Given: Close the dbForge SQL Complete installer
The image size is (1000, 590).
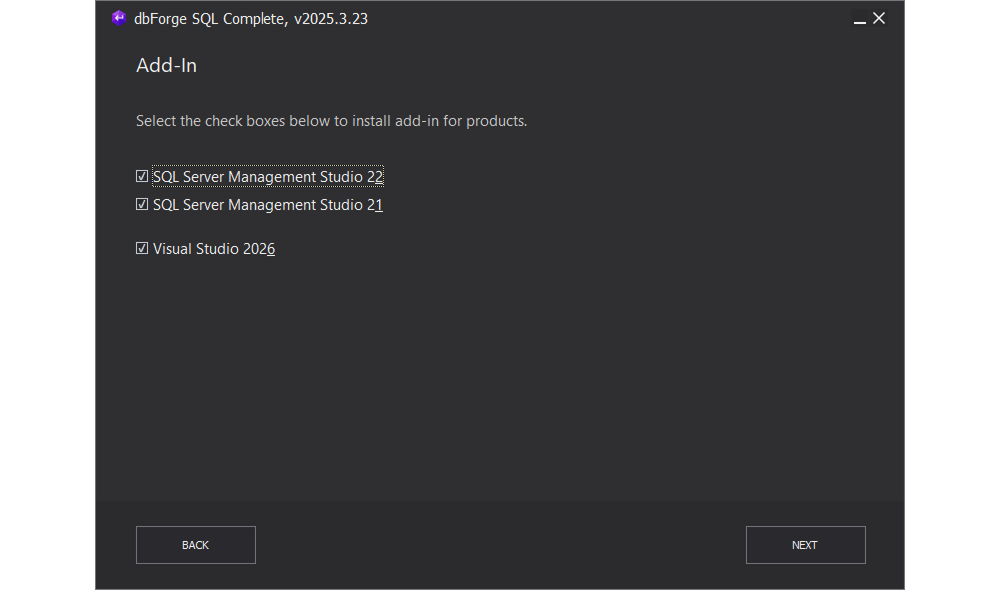Looking at the screenshot, I should click(879, 18).
